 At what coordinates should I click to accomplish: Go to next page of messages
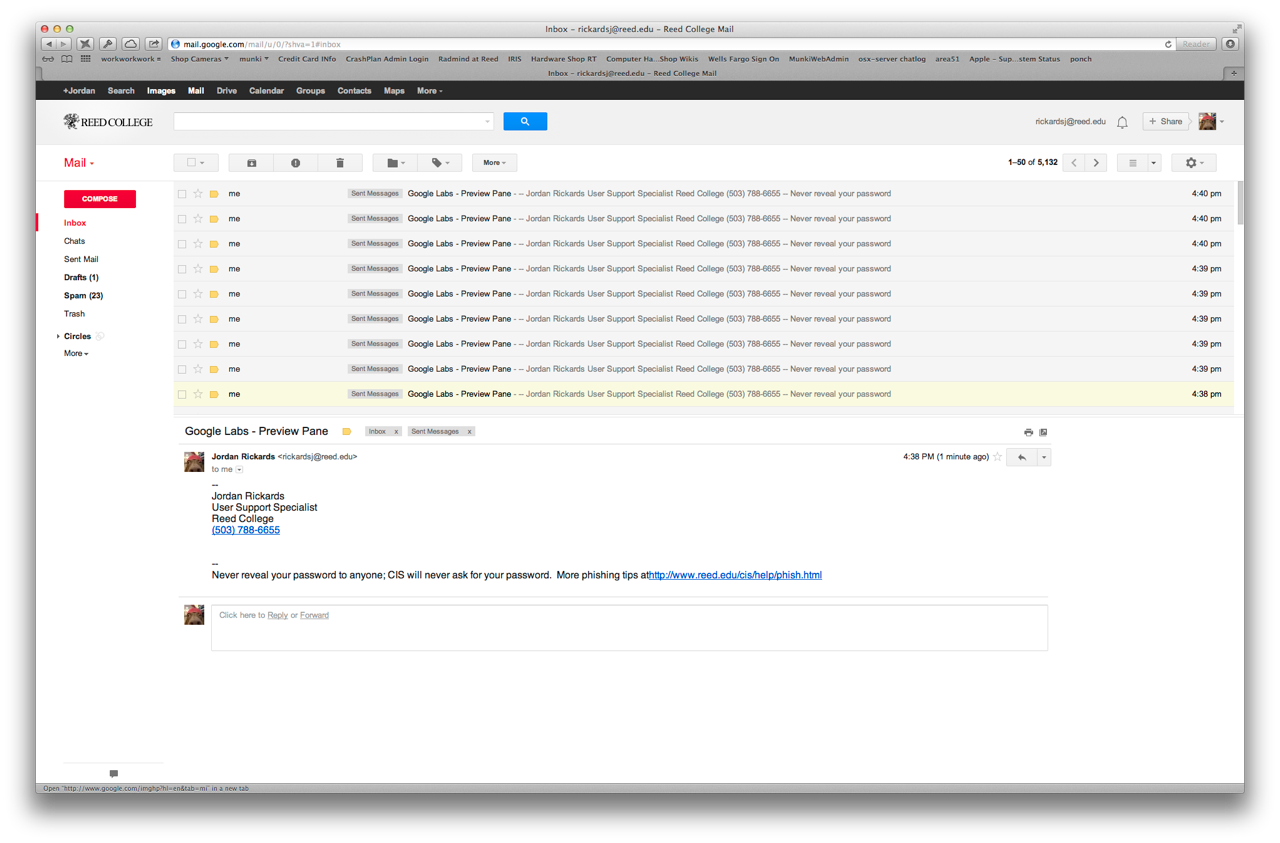tap(1096, 163)
